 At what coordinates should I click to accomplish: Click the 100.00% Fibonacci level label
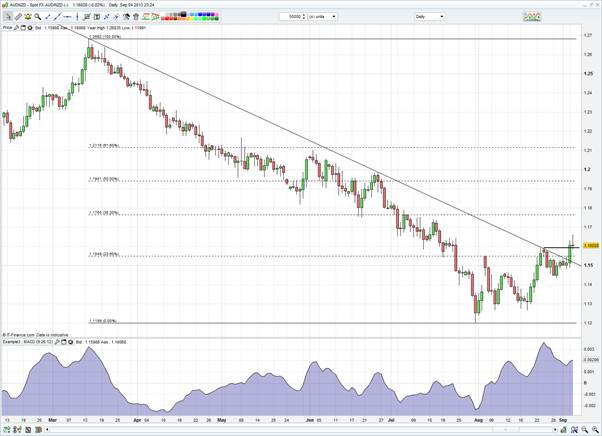[104, 39]
